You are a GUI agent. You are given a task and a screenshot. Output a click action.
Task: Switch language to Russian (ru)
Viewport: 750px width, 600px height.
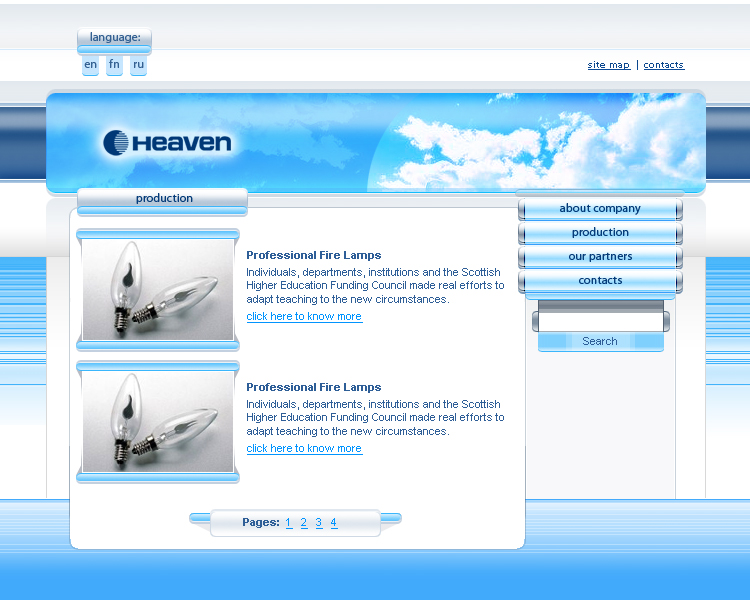138,65
